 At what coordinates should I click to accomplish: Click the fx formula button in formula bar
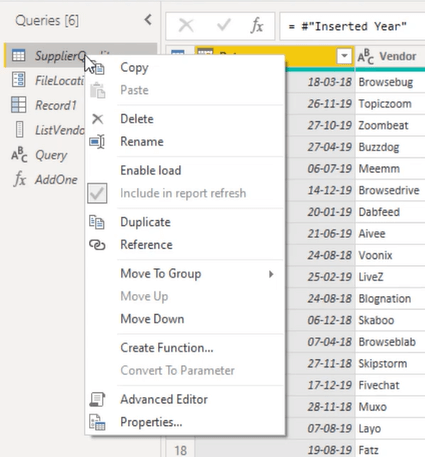coord(257,26)
